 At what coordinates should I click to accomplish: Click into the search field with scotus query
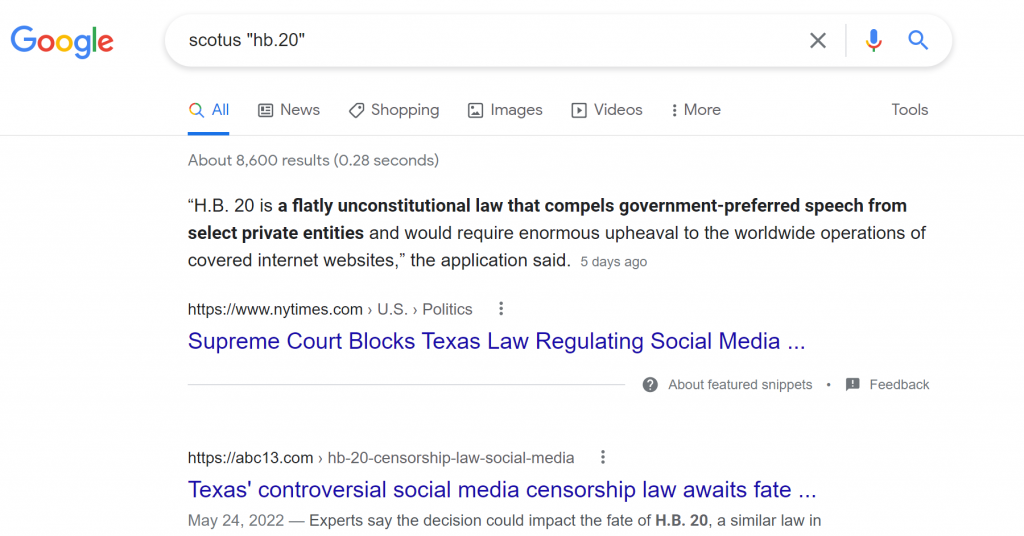[490, 40]
